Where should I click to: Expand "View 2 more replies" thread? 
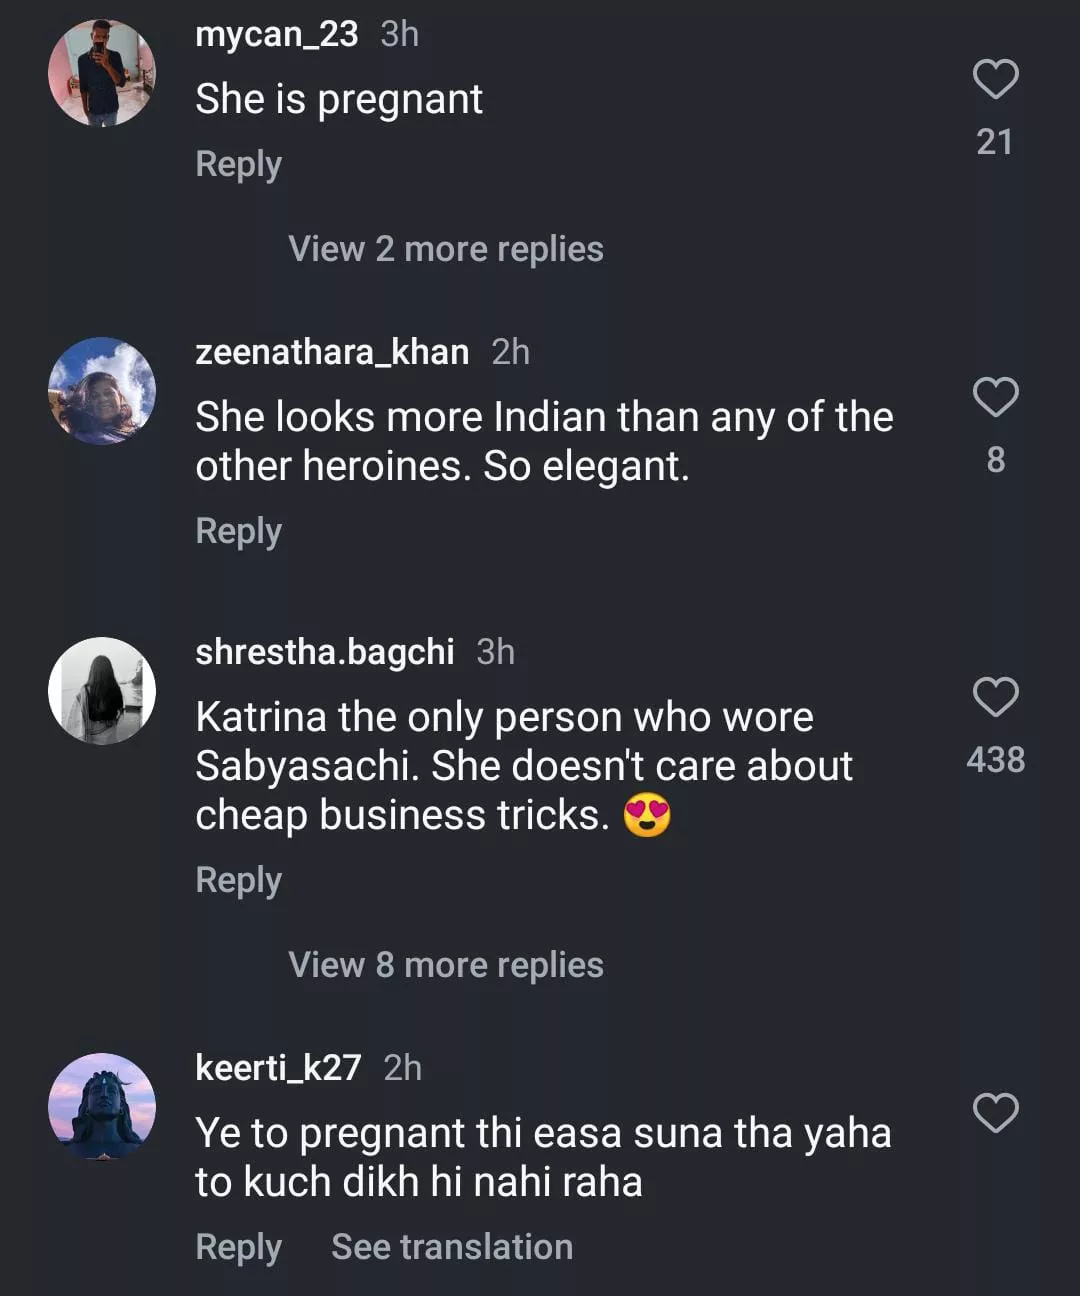coord(445,249)
